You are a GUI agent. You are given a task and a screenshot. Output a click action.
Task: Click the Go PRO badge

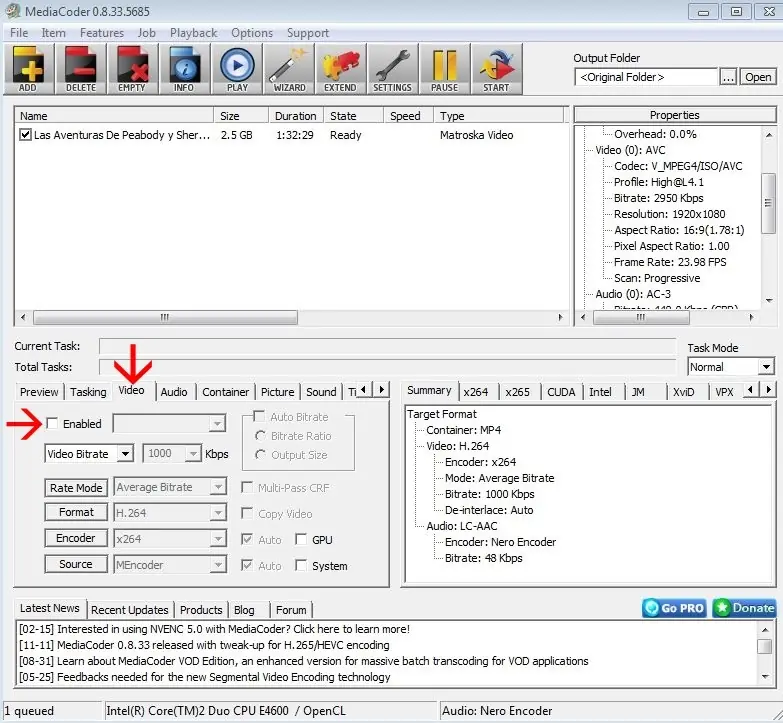pos(674,608)
